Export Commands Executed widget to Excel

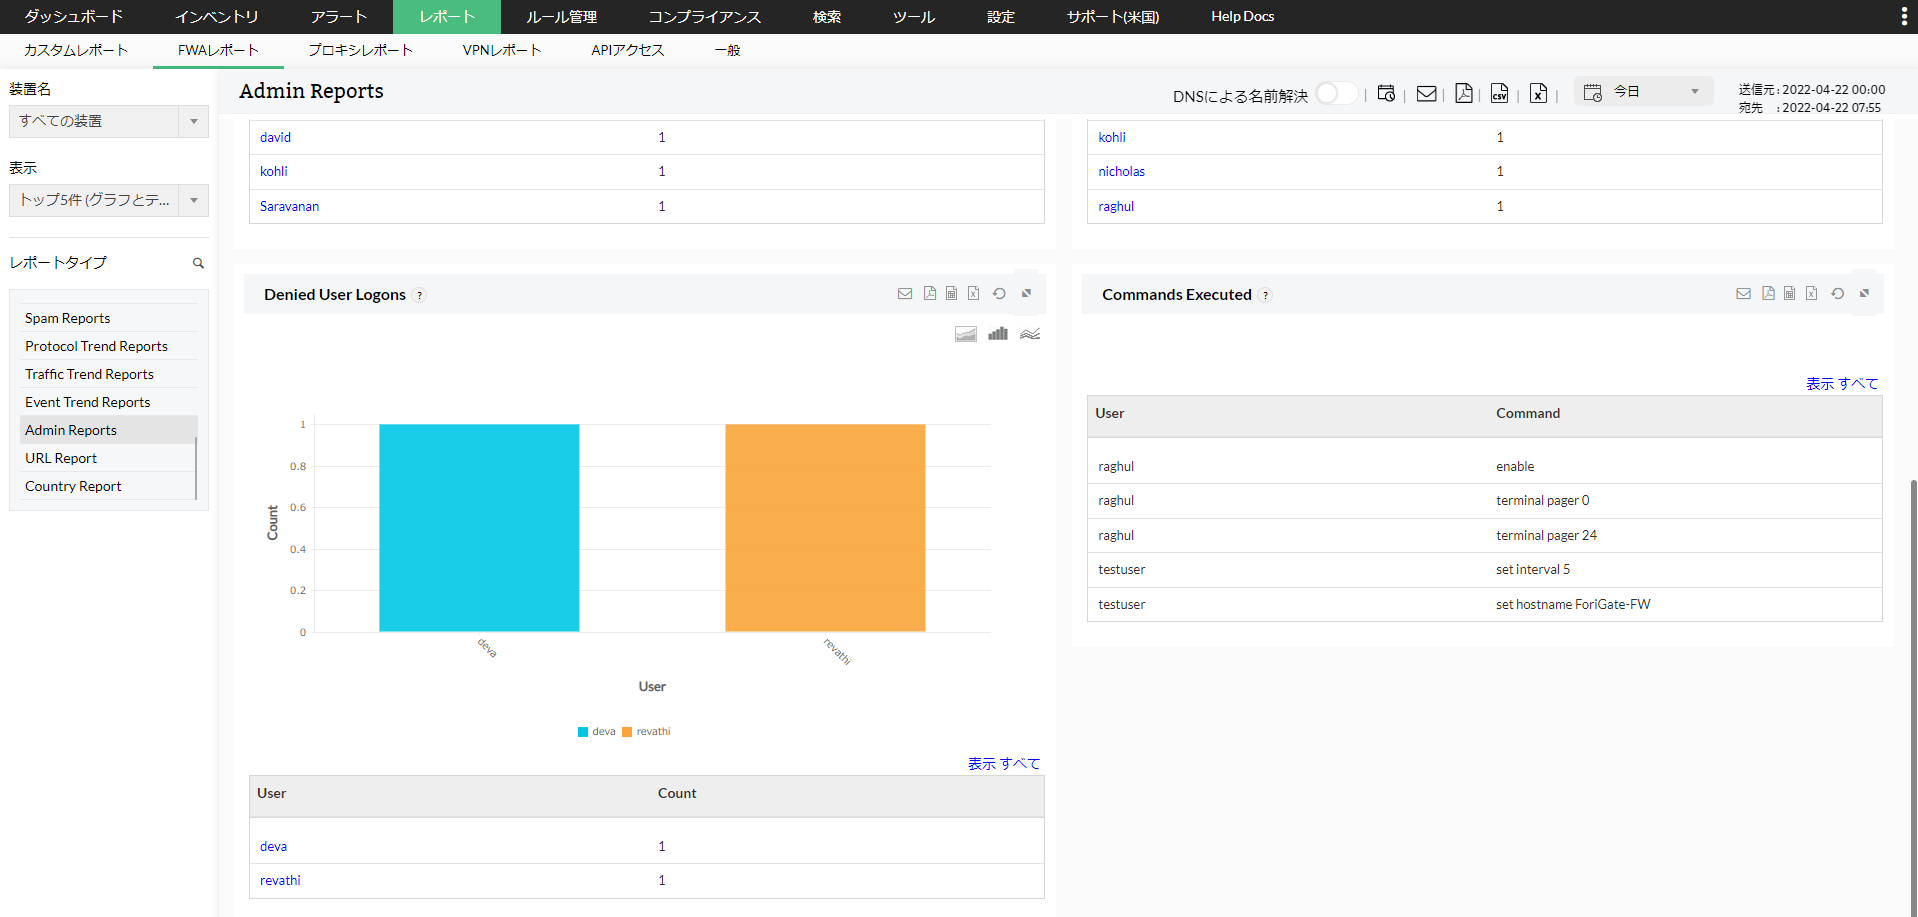(x=1811, y=293)
